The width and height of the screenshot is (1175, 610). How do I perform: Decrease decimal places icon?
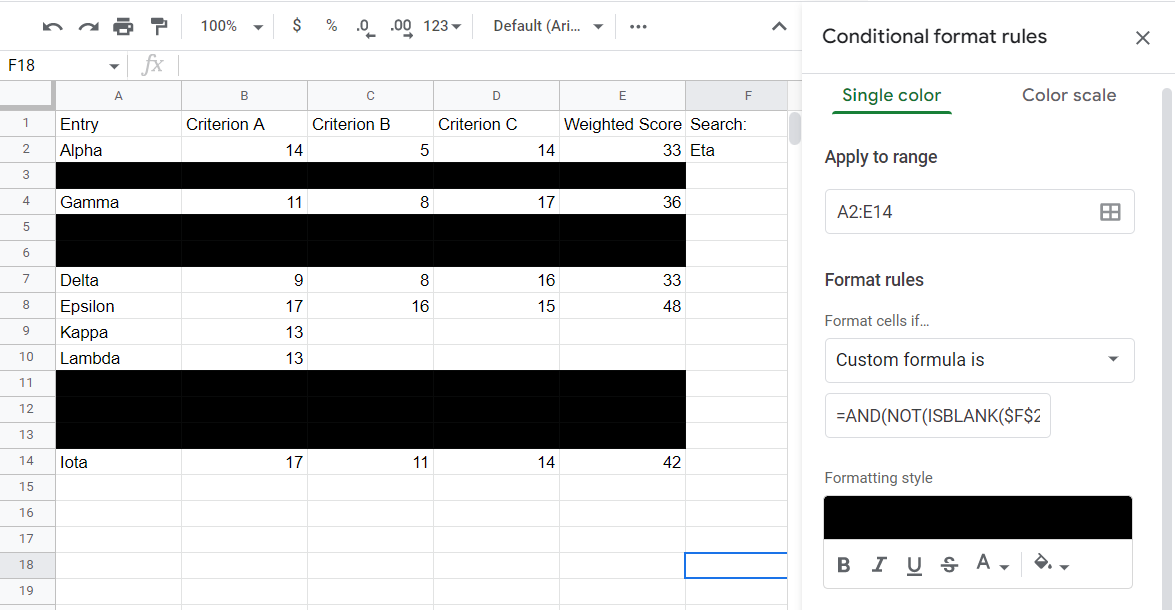364,26
